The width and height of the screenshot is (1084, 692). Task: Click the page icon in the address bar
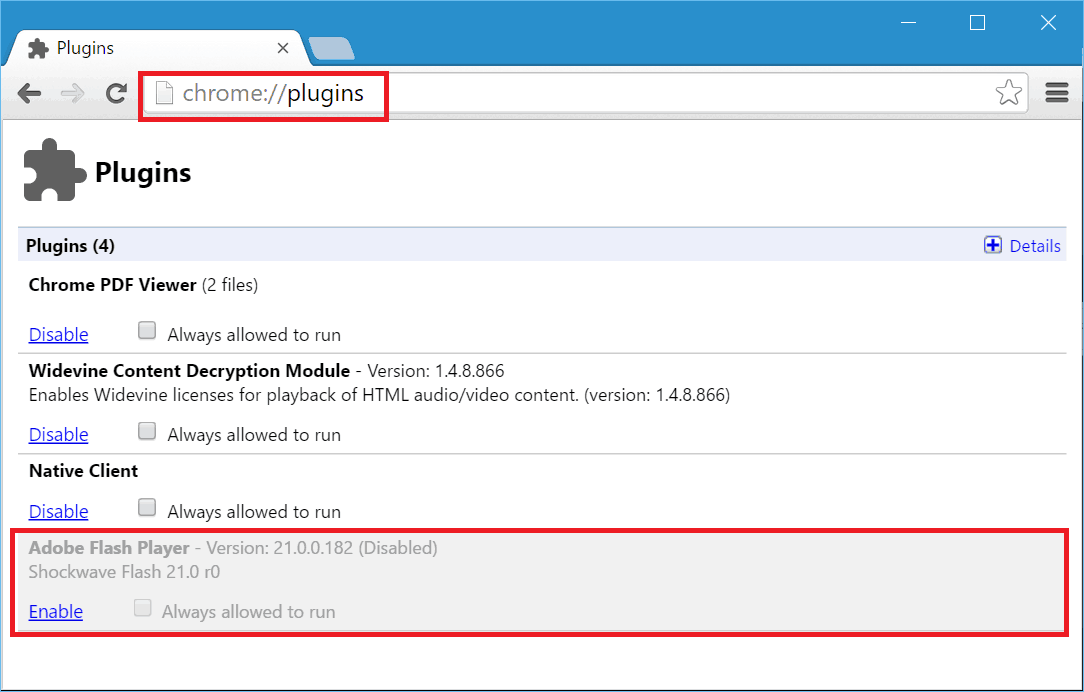coord(164,93)
